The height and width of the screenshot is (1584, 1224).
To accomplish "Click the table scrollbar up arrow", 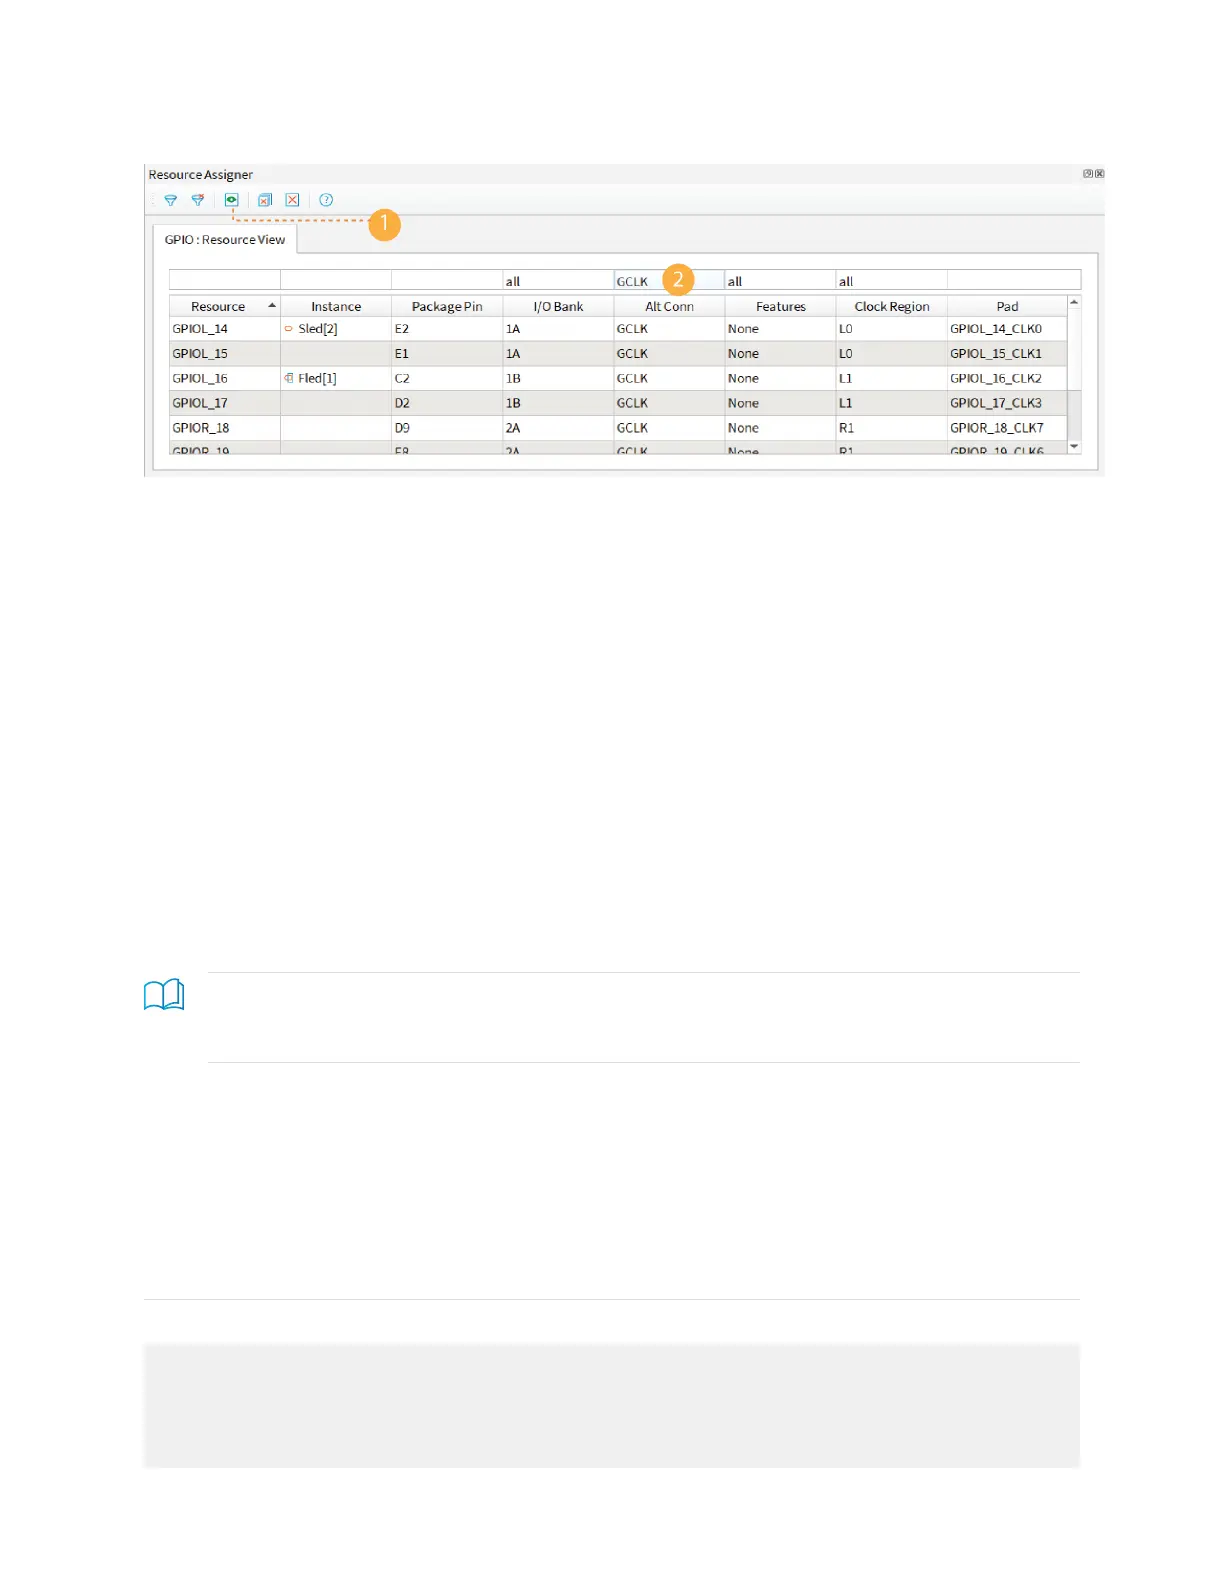I will coord(1074,302).
